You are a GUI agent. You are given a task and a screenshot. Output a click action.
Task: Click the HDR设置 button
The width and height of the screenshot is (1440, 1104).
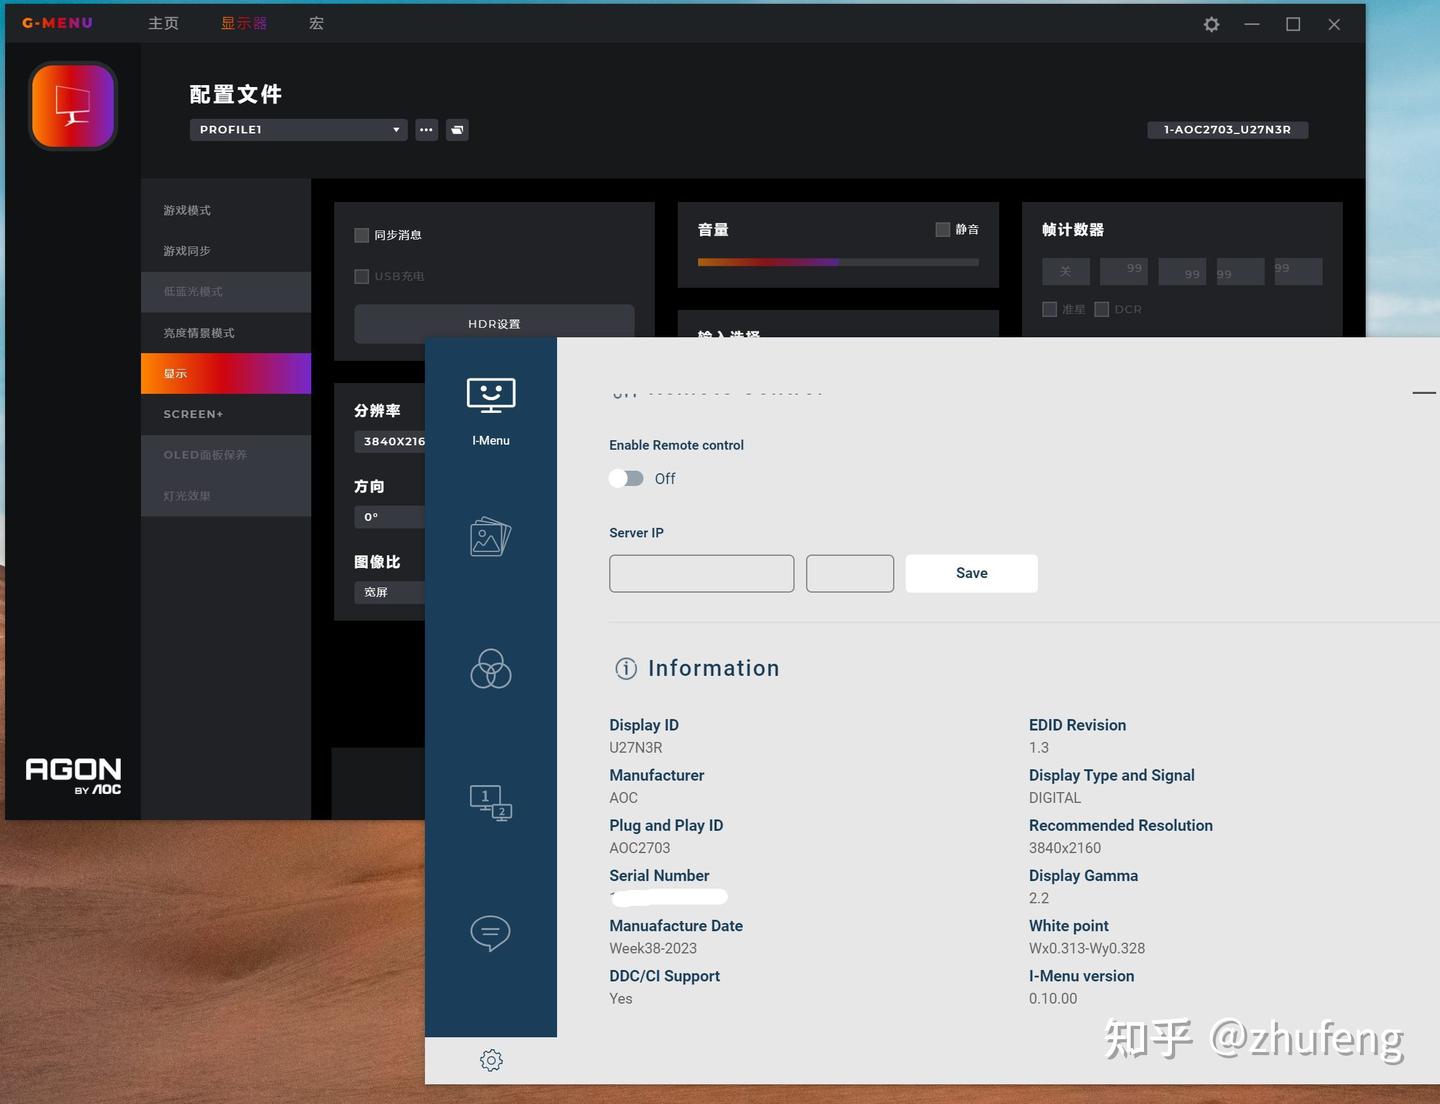pyautogui.click(x=494, y=323)
